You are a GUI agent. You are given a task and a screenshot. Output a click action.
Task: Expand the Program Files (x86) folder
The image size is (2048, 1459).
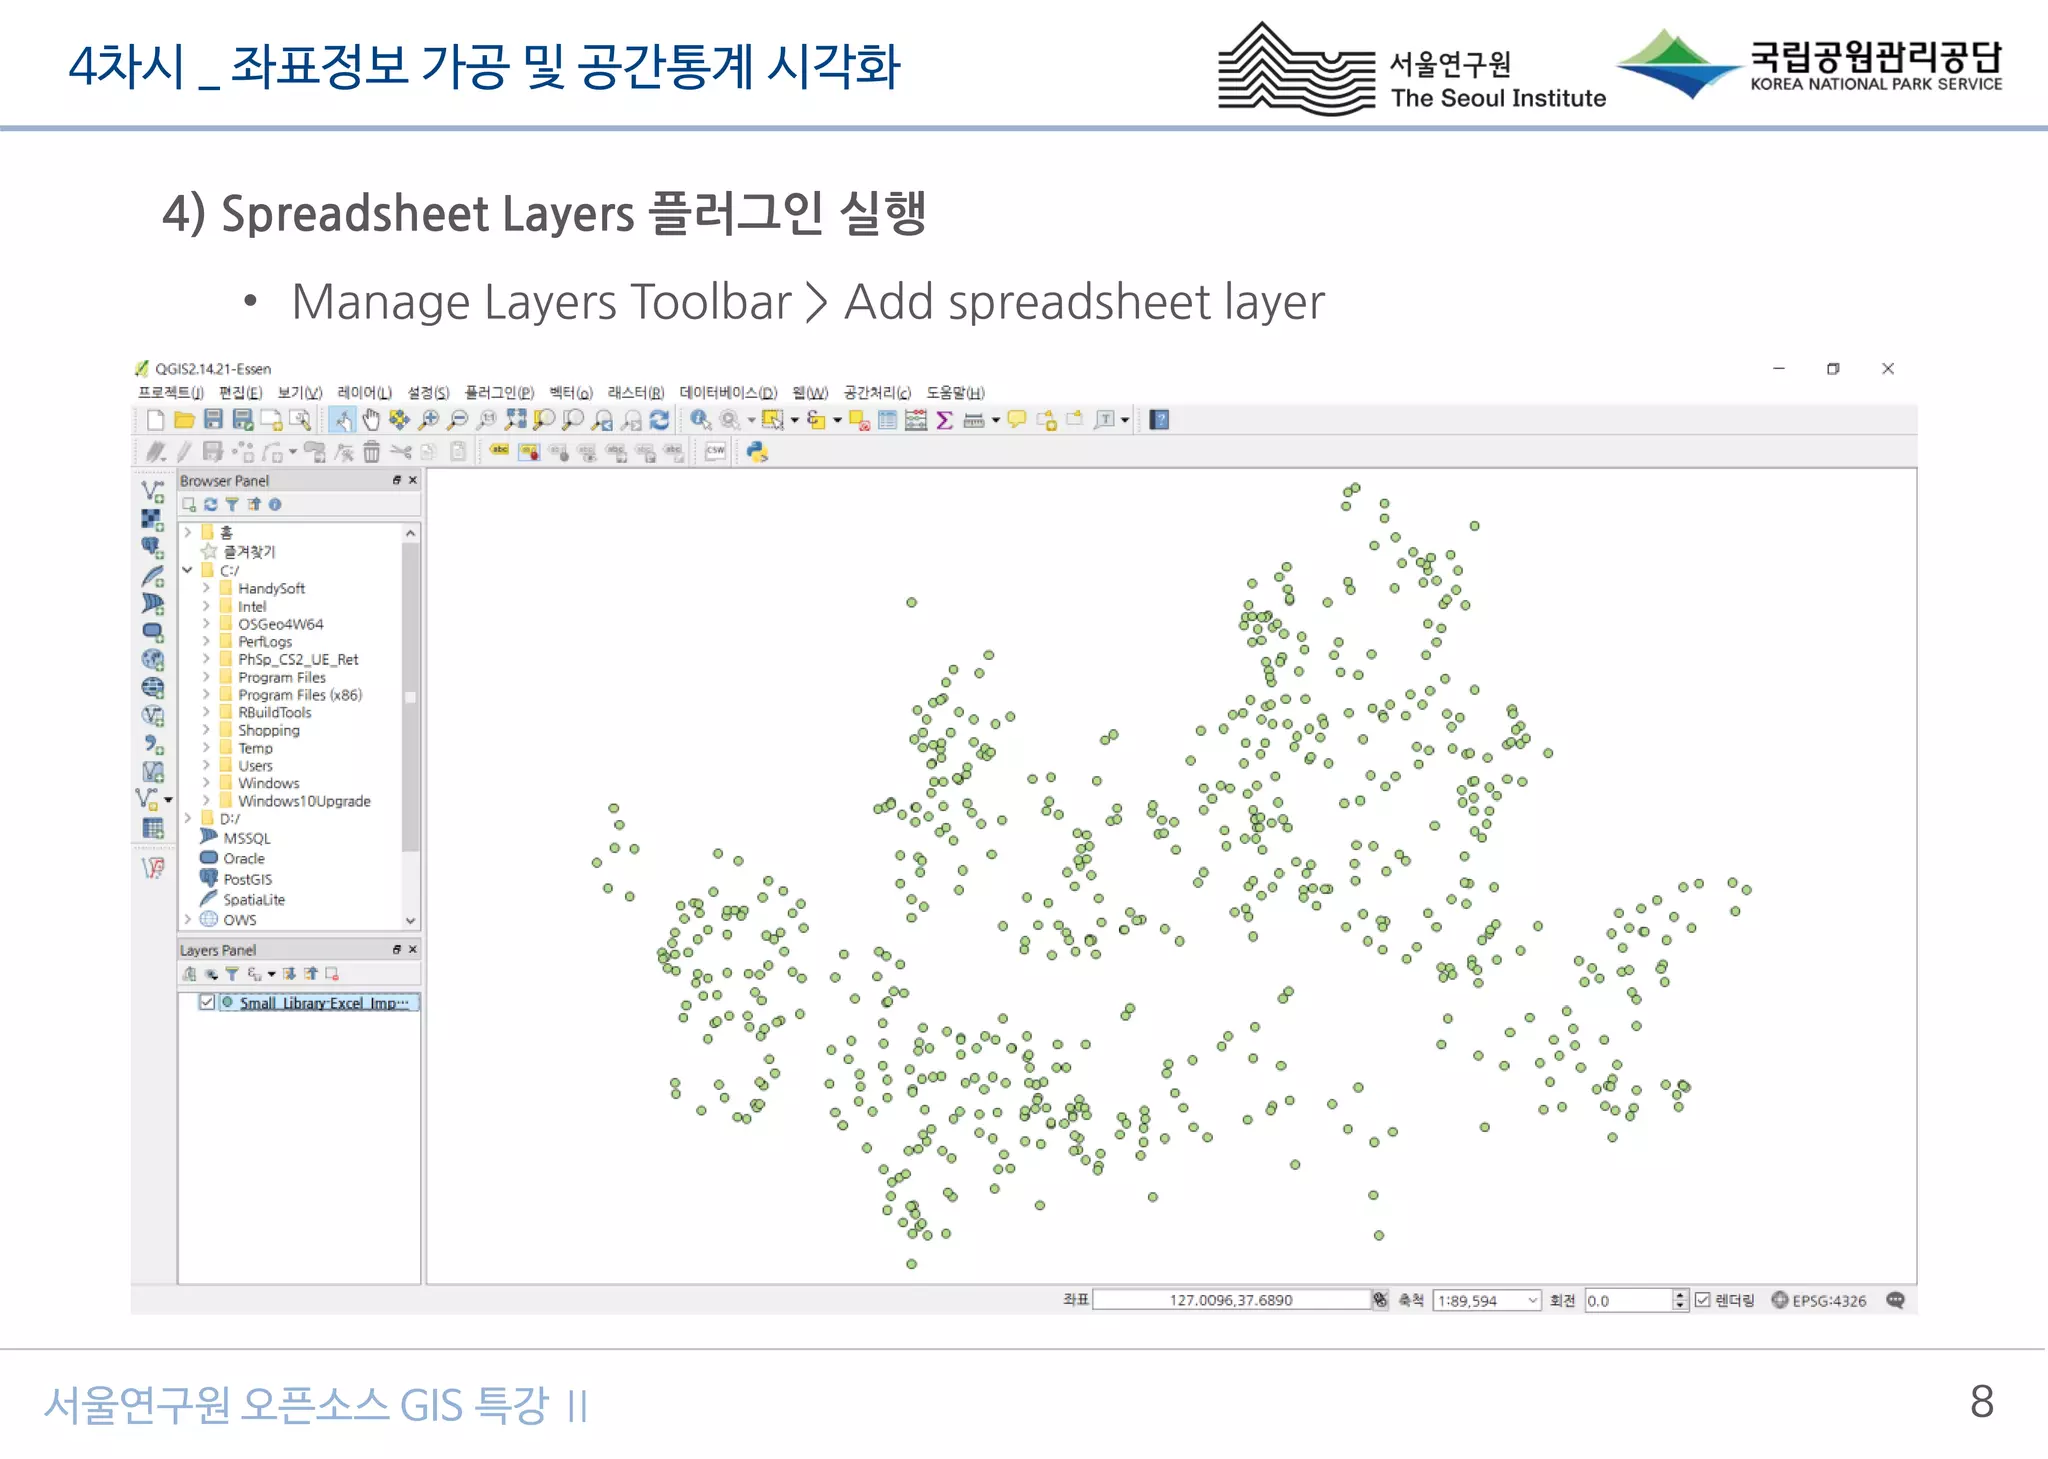(206, 694)
